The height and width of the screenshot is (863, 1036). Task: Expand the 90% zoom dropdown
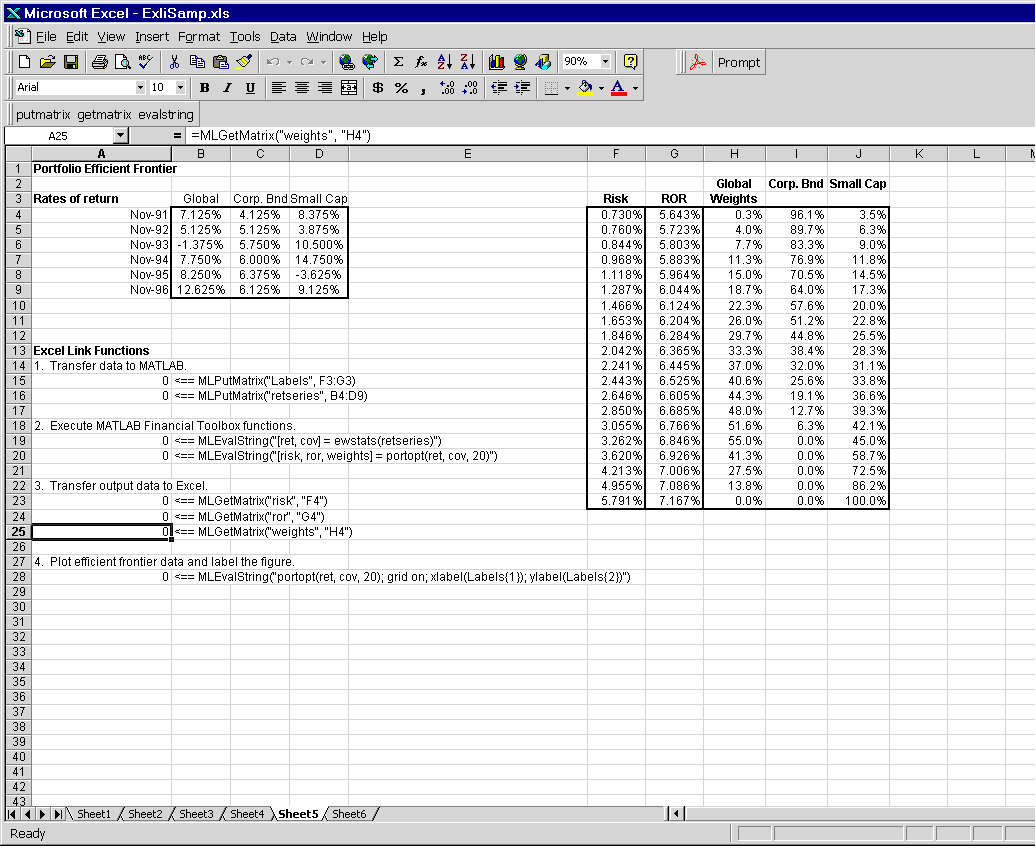[605, 62]
